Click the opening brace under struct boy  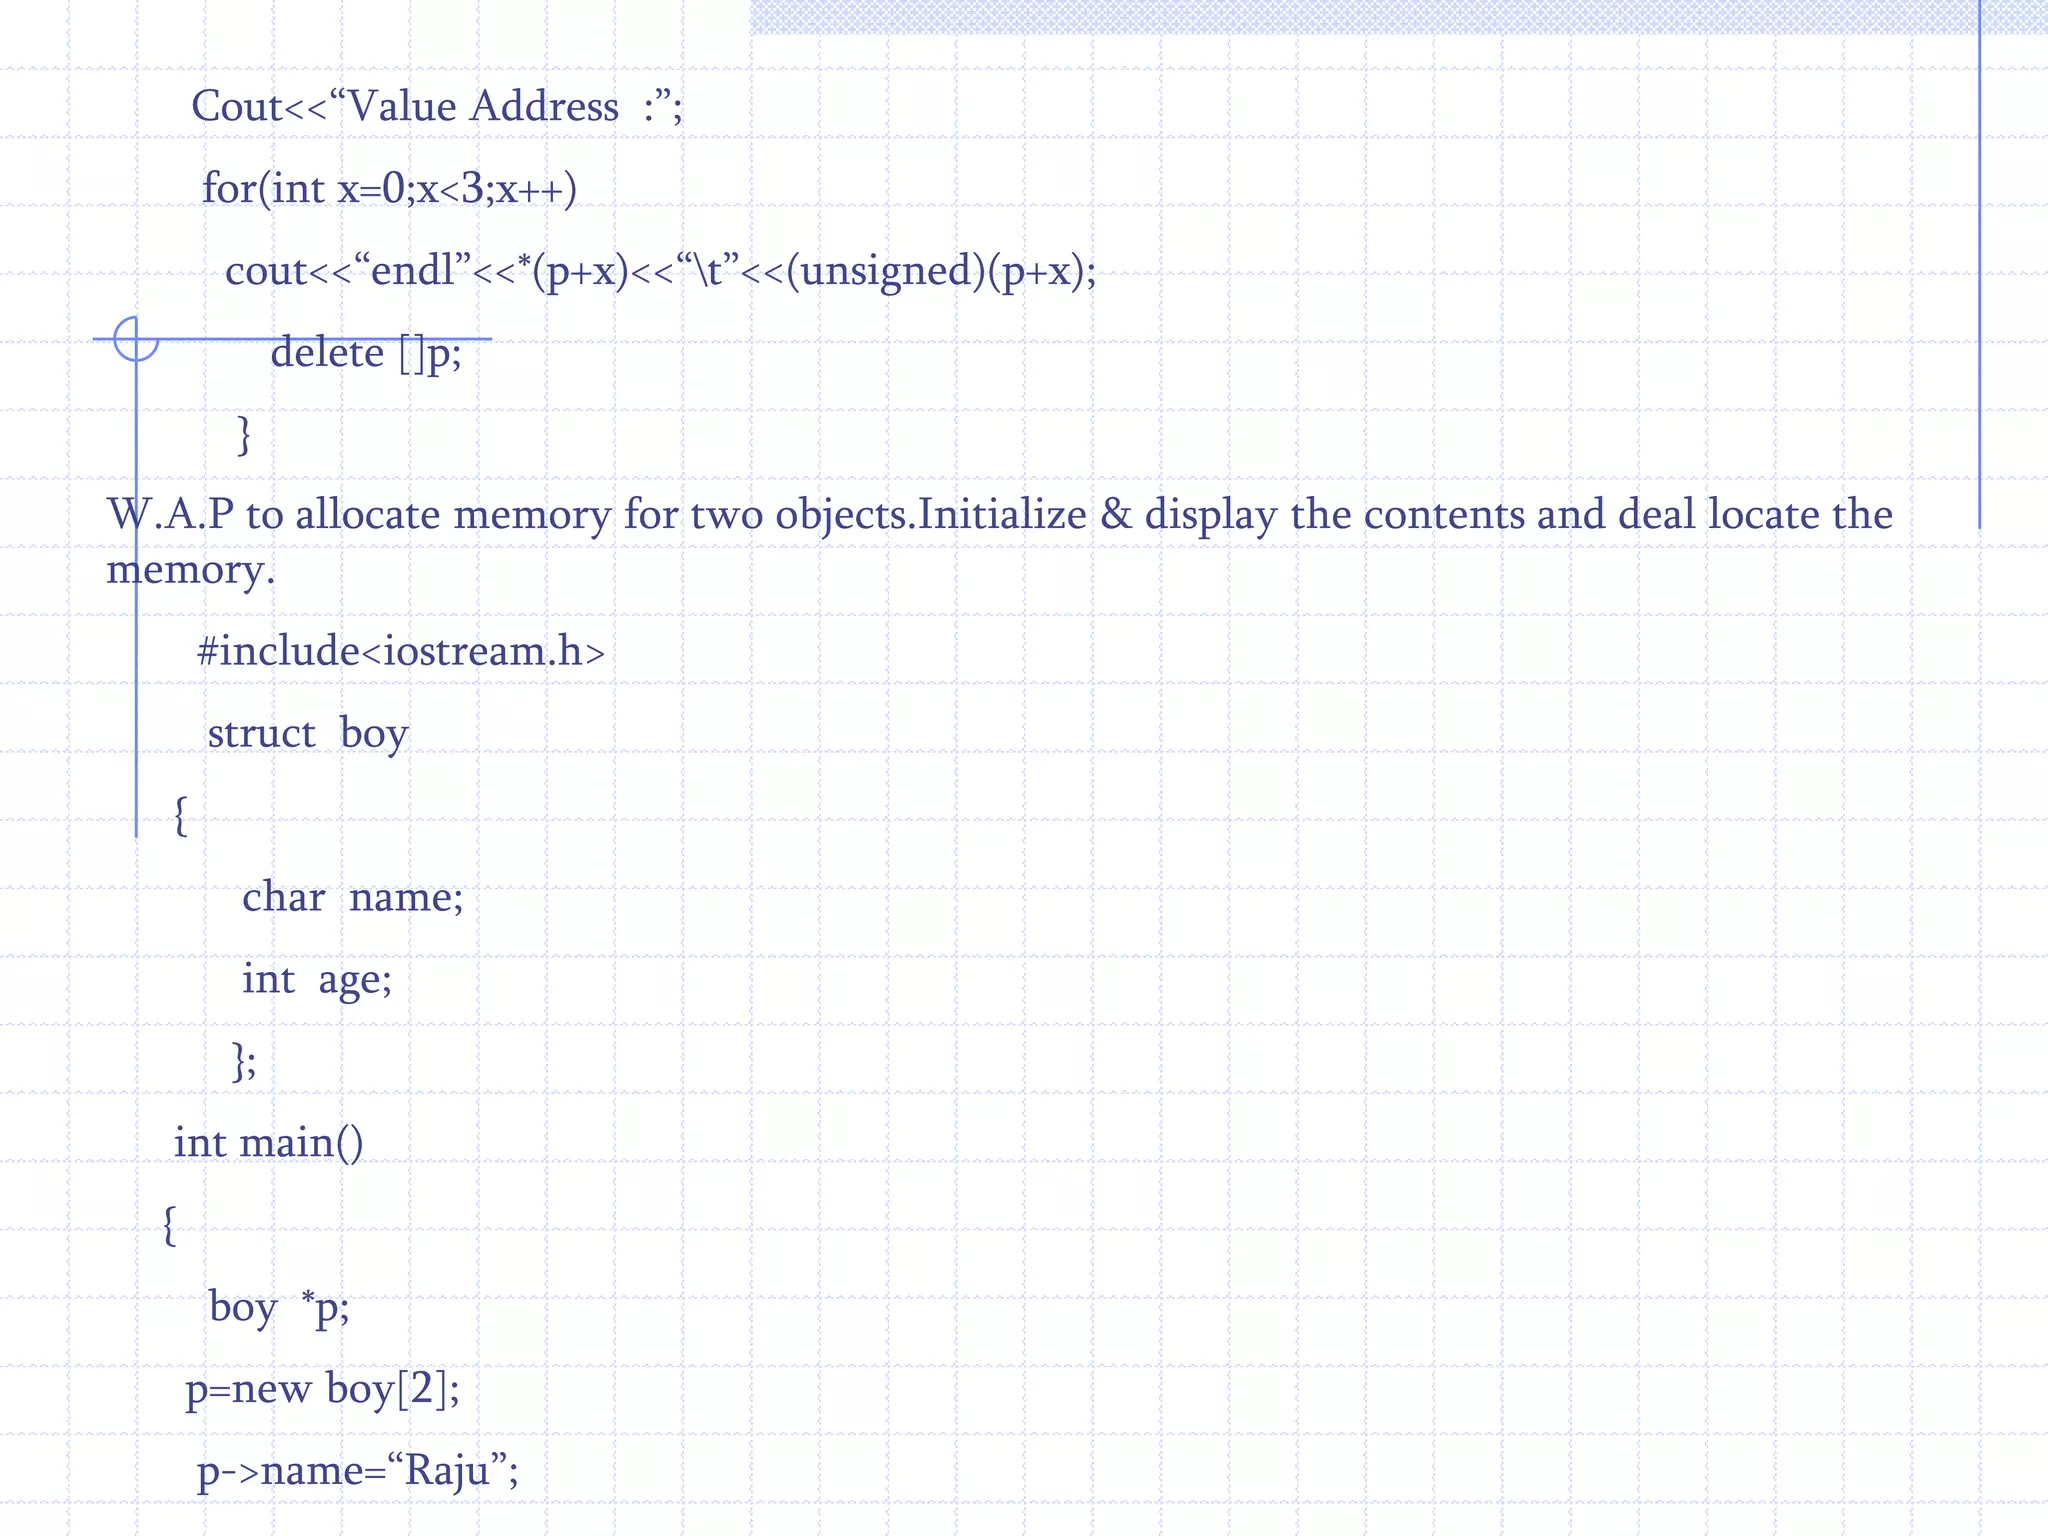point(180,815)
